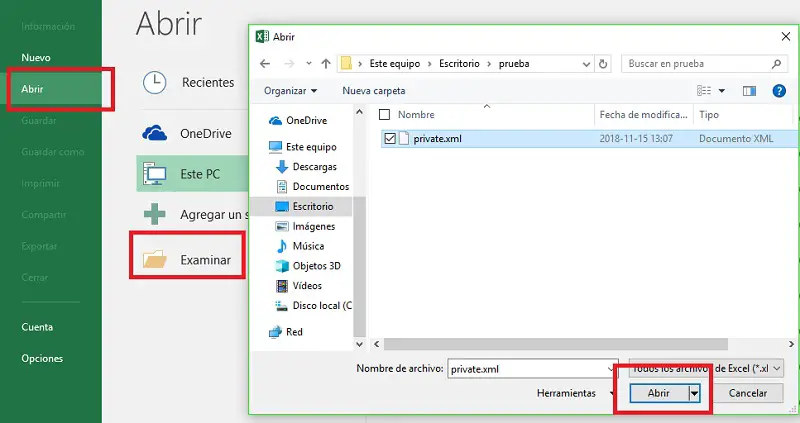Go back in the Abrir dialog
This screenshot has height=423, width=800.
click(x=265, y=64)
